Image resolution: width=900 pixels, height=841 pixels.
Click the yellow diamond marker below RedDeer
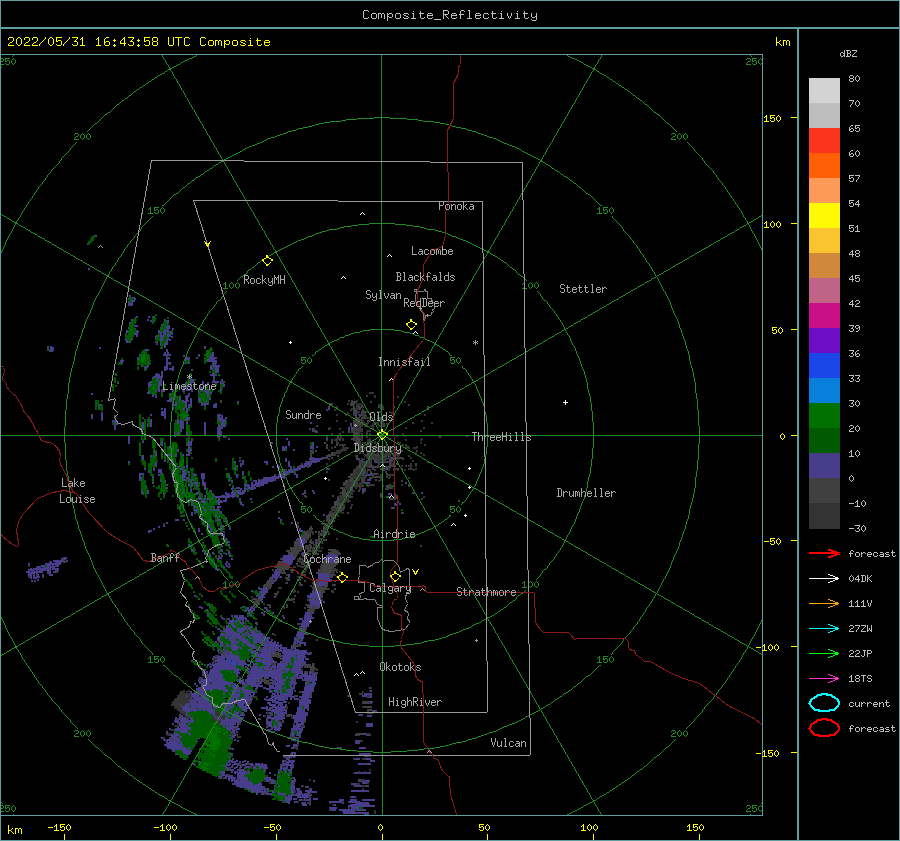click(411, 325)
